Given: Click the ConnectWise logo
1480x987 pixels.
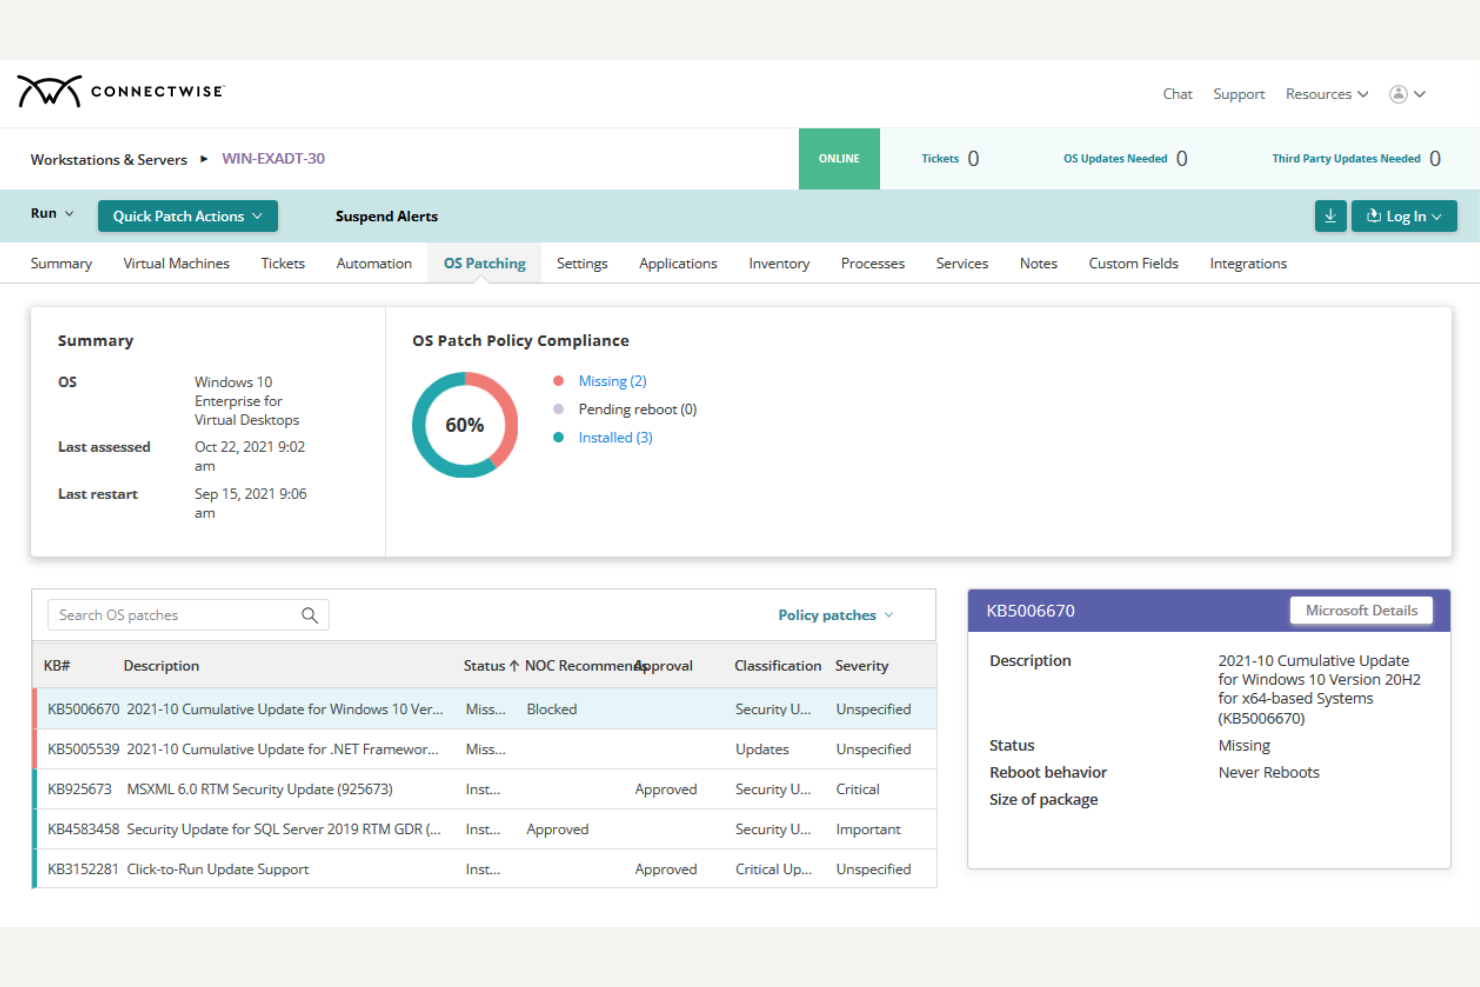Looking at the screenshot, I should 120,91.
